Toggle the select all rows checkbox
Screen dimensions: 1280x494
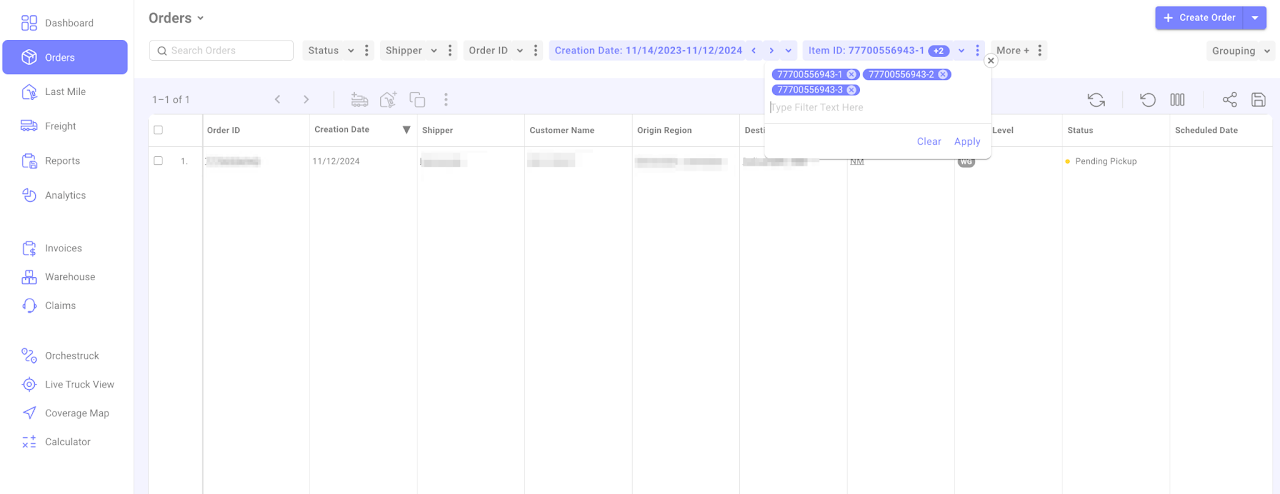158,130
